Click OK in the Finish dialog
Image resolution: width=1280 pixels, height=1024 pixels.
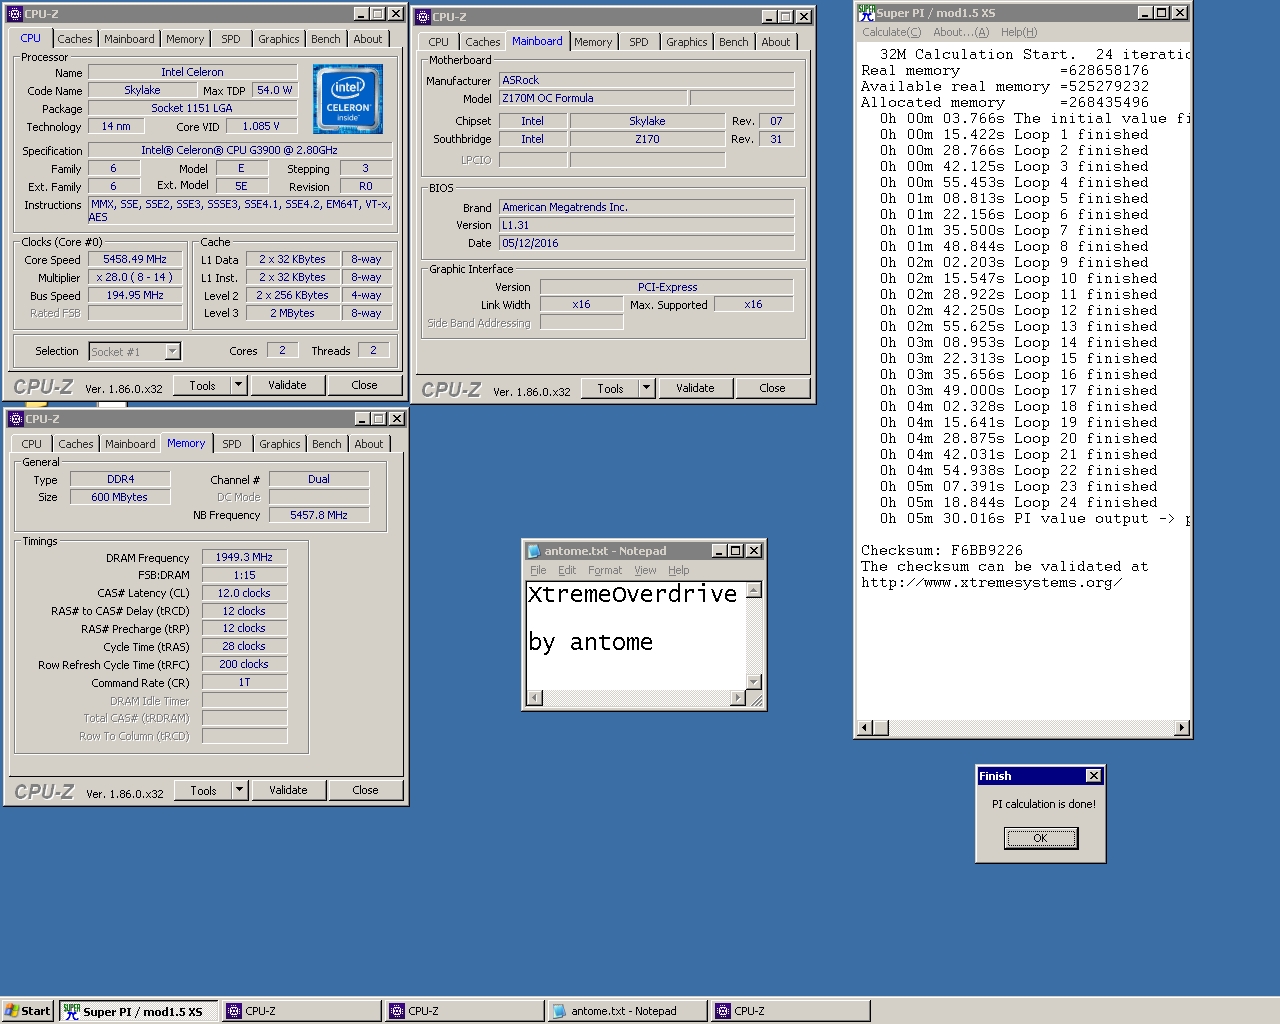click(1041, 838)
